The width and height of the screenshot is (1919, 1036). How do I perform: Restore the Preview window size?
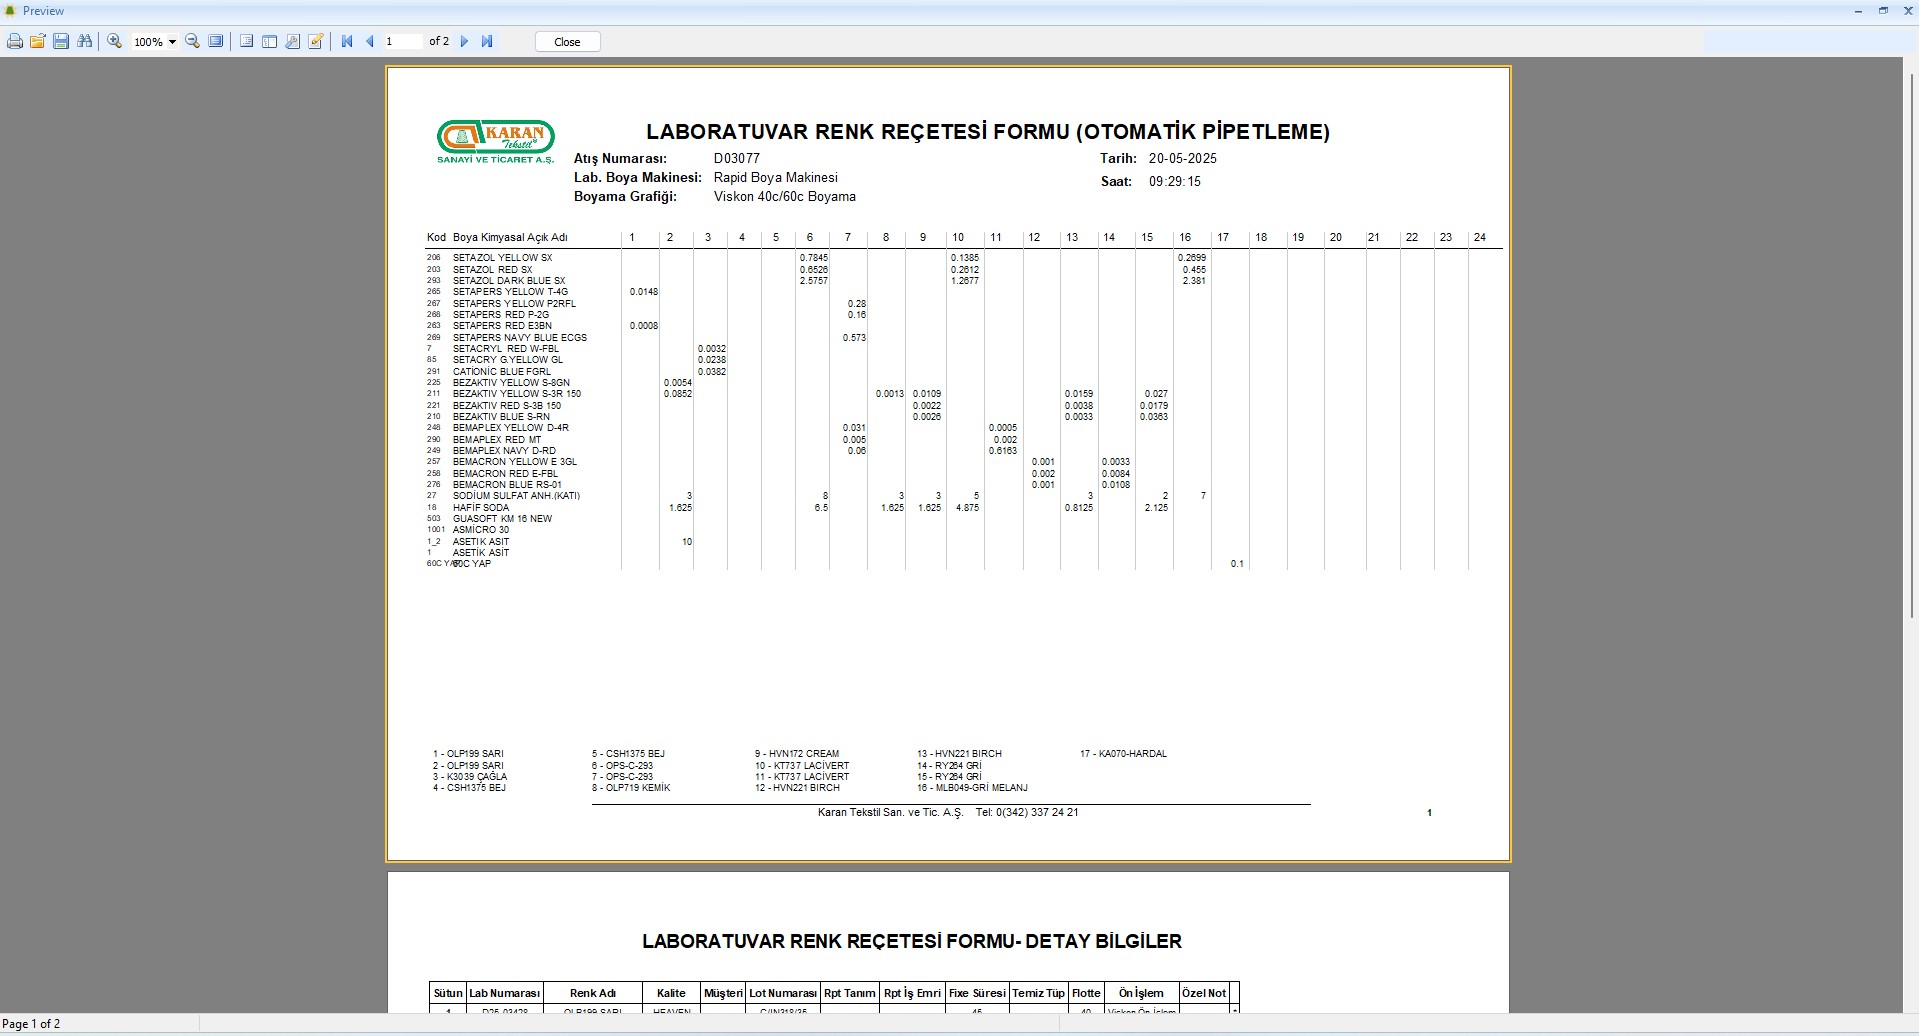click(x=1883, y=11)
